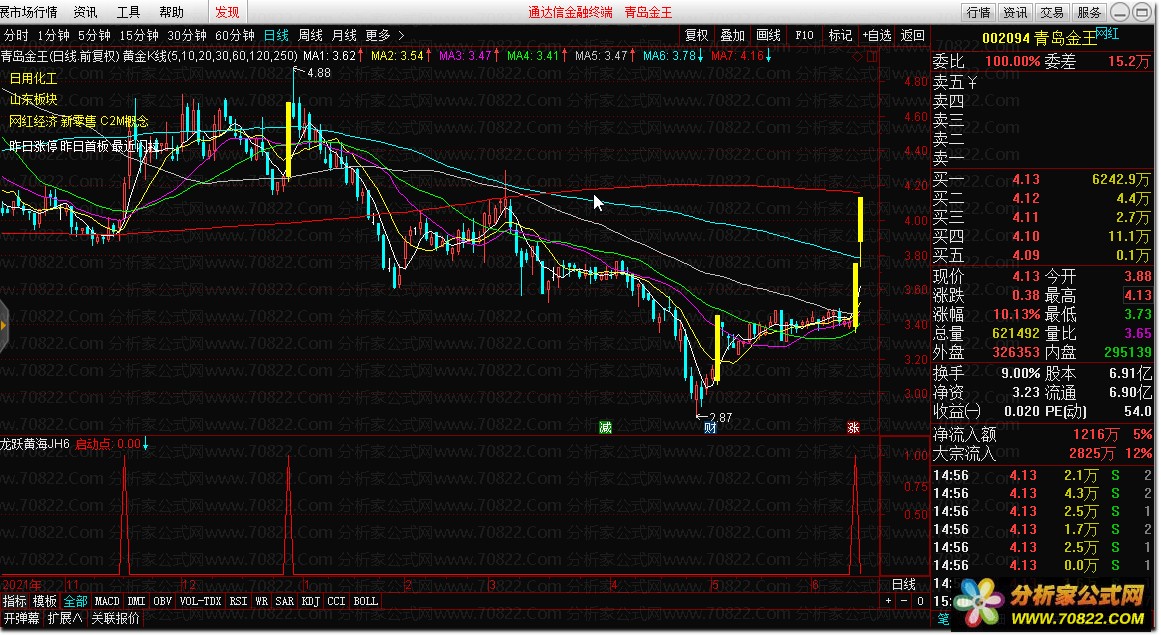Switch to the 15分钟 period
The width and height of the screenshot is (1161, 635).
[139, 35]
